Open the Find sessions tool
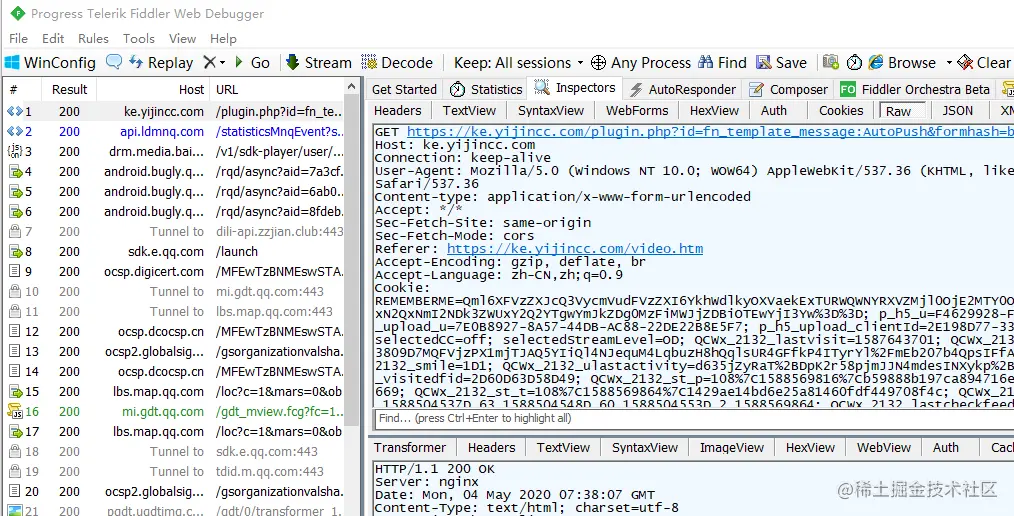 [x=722, y=63]
